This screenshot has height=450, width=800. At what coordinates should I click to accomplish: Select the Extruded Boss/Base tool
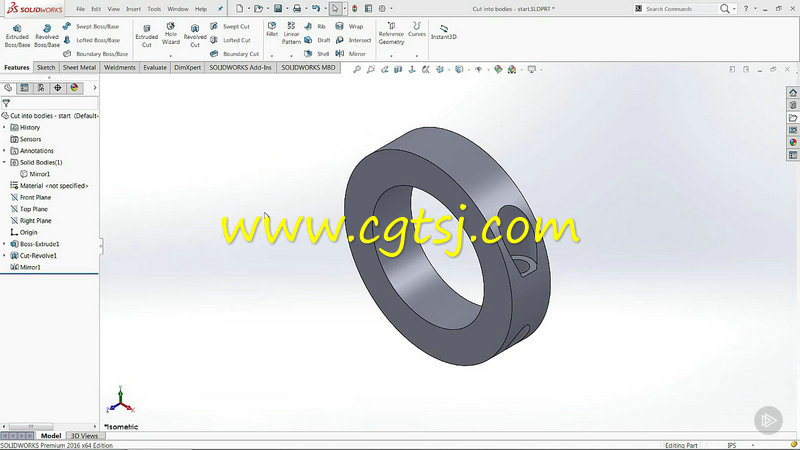coord(17,36)
